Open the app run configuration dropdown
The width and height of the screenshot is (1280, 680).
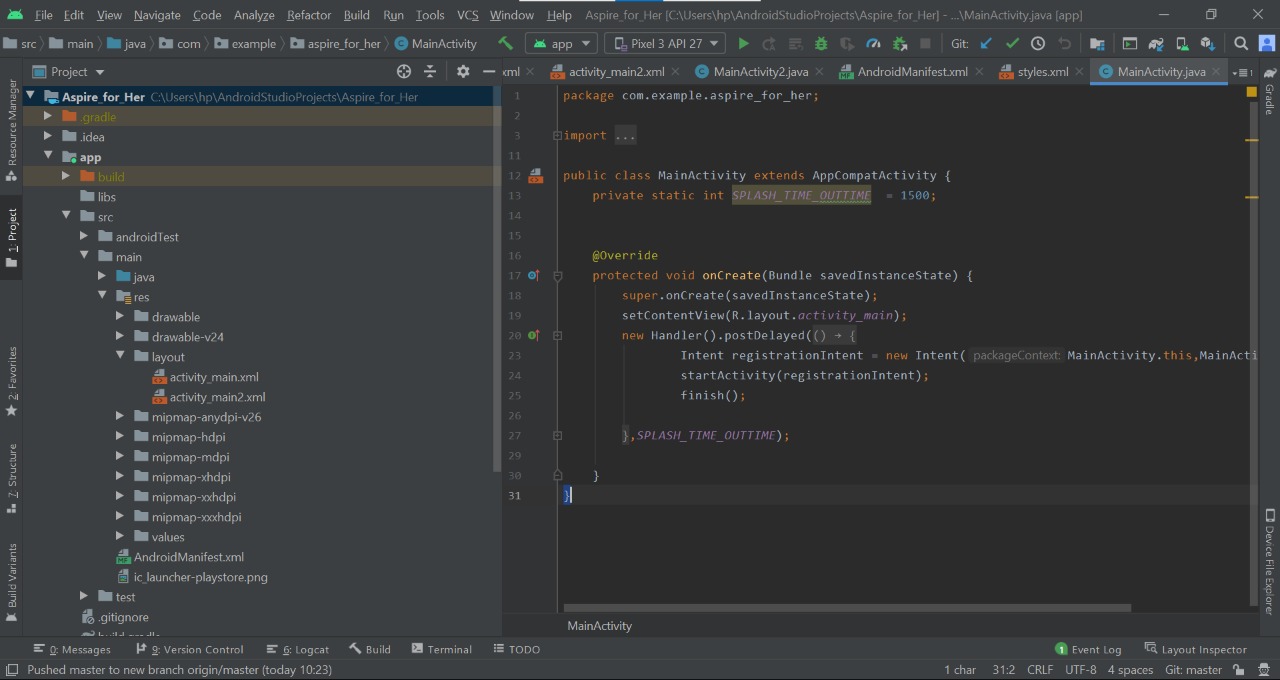[561, 44]
